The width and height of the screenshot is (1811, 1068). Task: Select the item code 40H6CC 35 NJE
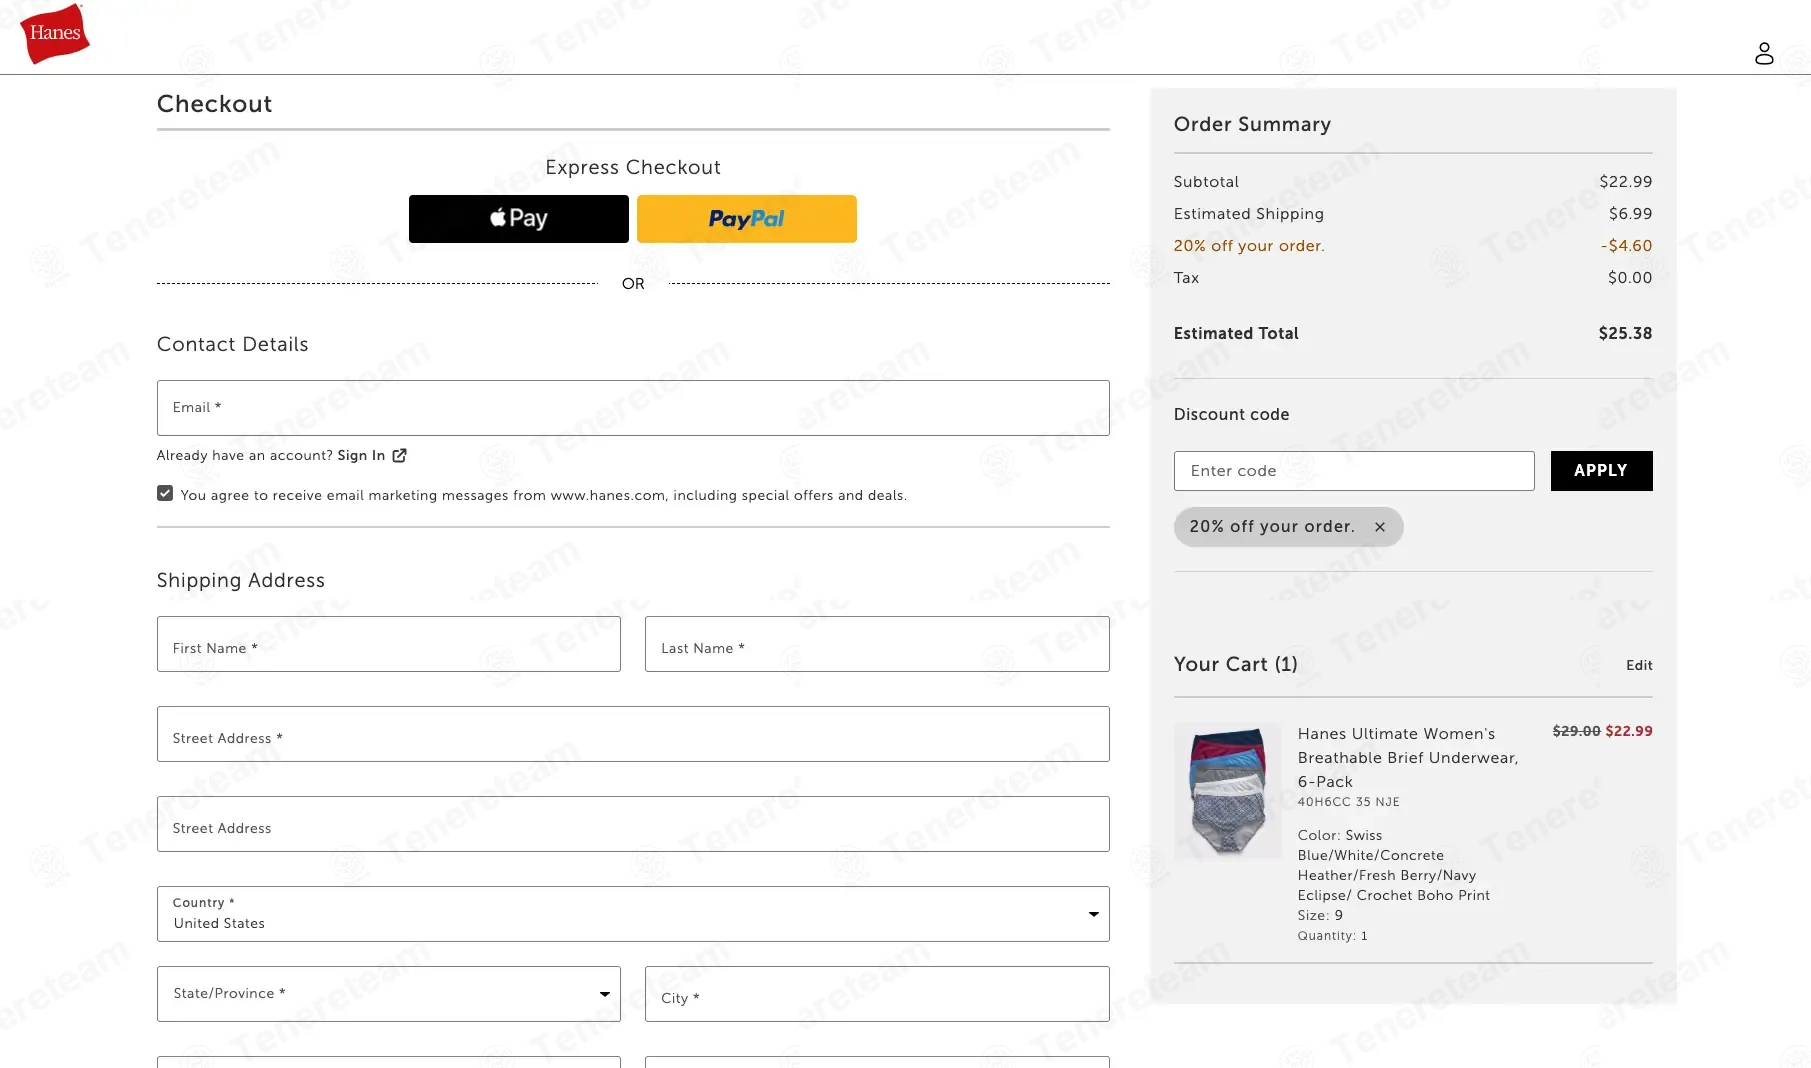pyautogui.click(x=1348, y=802)
